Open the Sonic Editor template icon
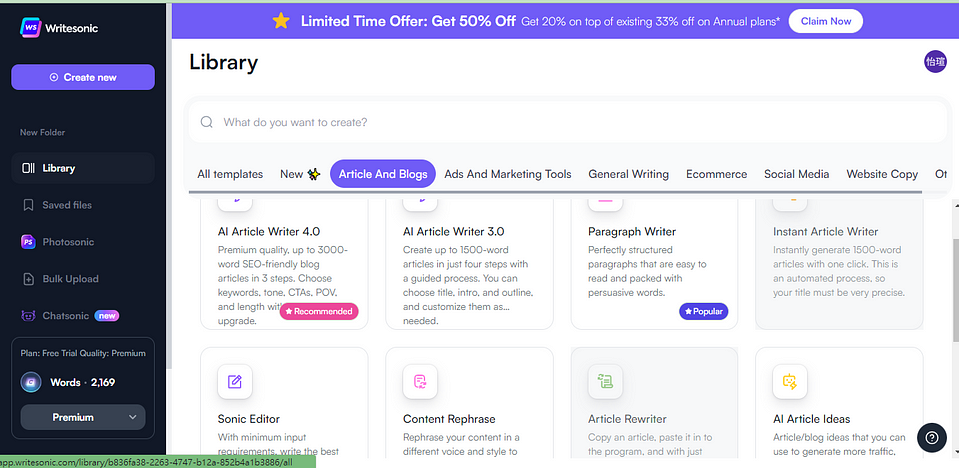 (x=235, y=381)
